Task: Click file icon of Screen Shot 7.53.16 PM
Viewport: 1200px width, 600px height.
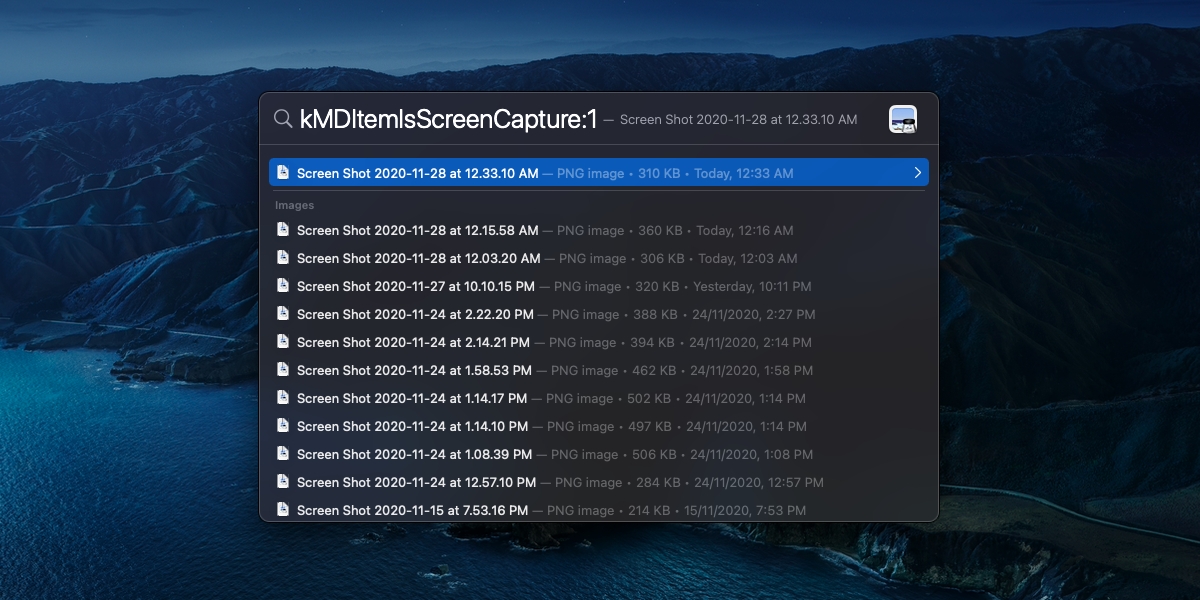Action: click(x=283, y=510)
